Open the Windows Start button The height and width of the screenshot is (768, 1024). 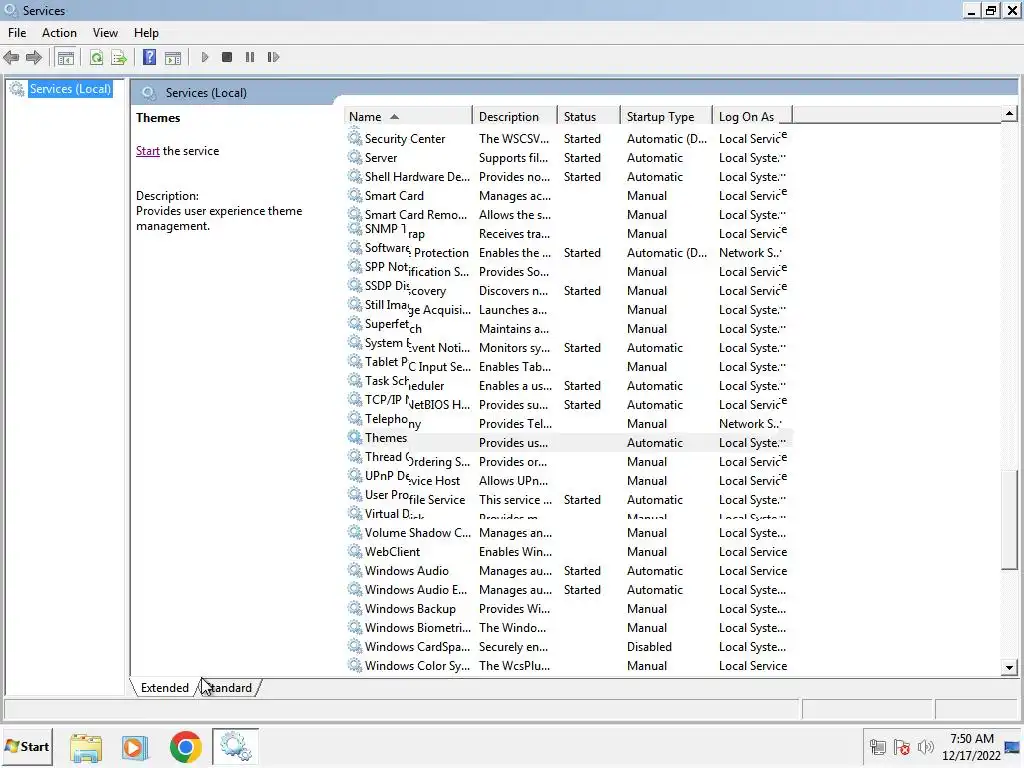pos(27,746)
